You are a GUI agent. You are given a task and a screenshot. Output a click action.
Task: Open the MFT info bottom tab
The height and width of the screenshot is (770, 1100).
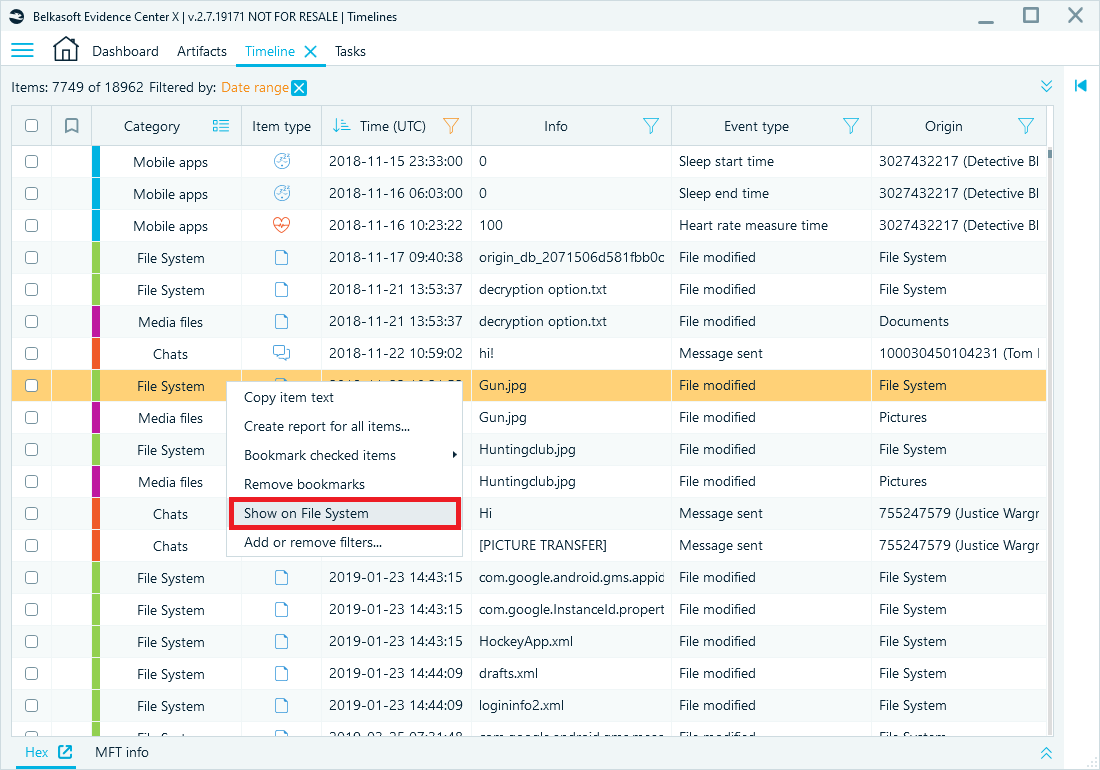coord(121,752)
